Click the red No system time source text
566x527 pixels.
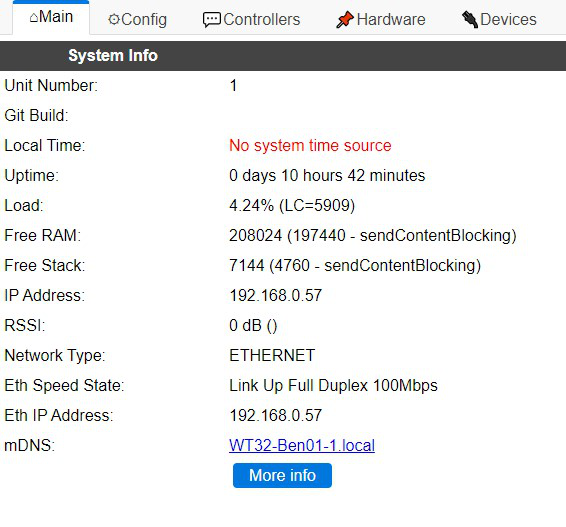pyautogui.click(x=310, y=145)
